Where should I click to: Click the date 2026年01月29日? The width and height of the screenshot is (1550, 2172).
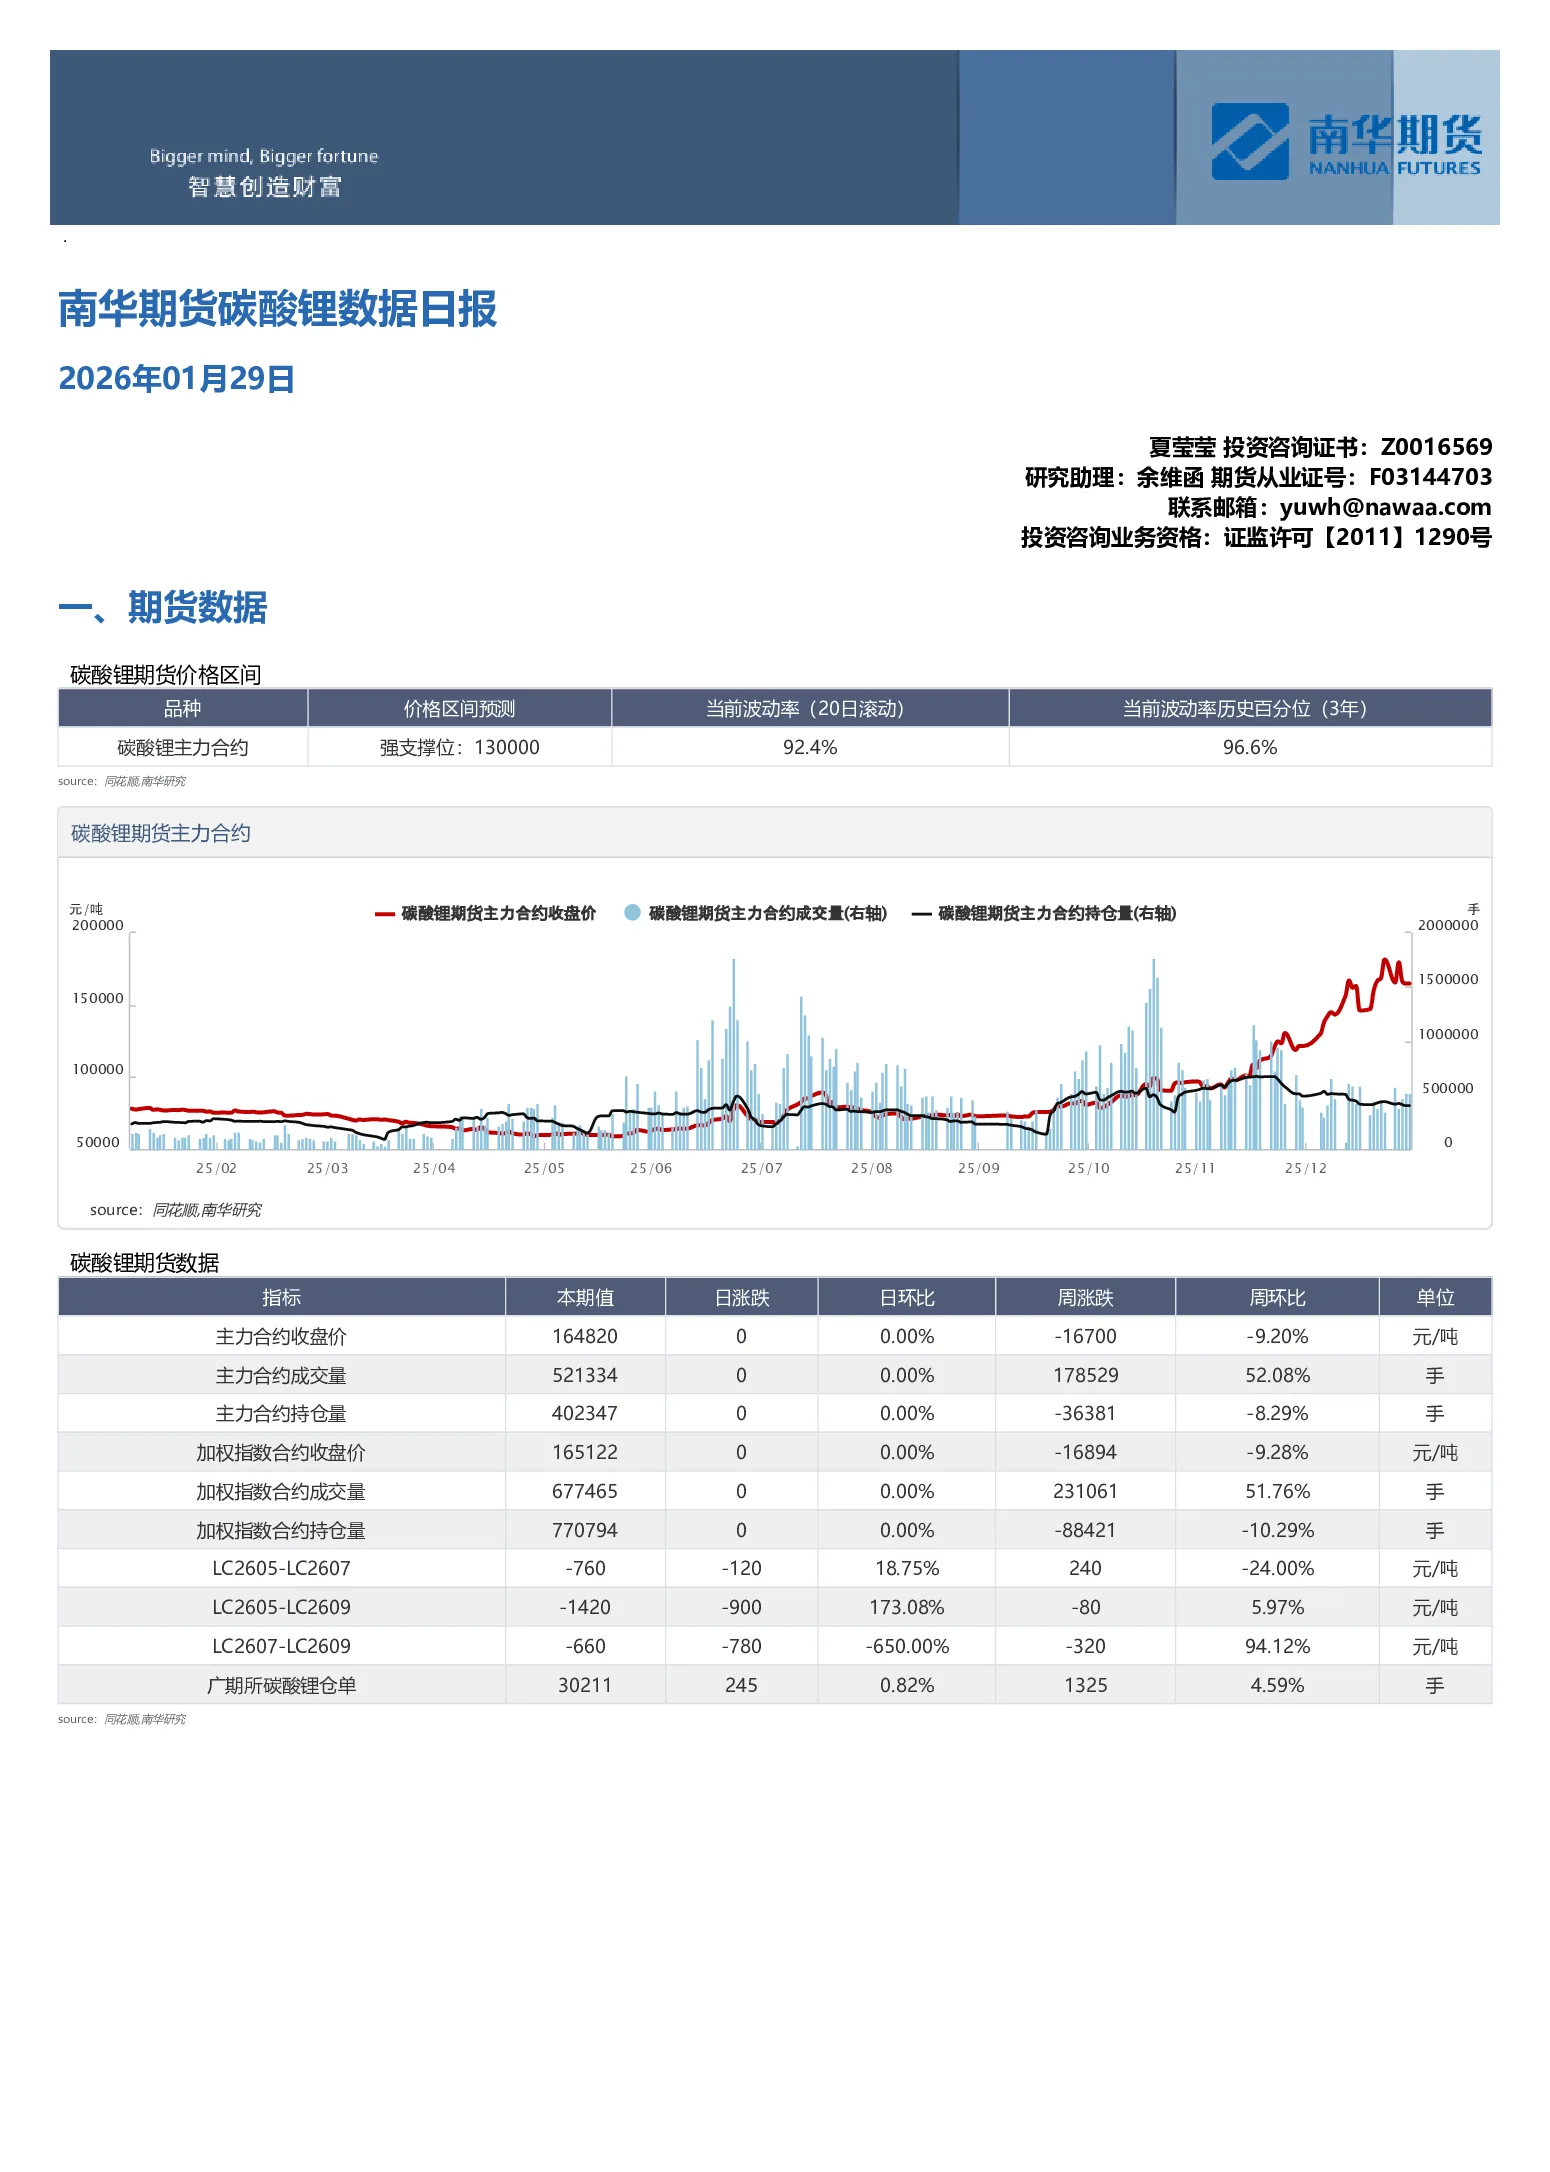coord(176,379)
